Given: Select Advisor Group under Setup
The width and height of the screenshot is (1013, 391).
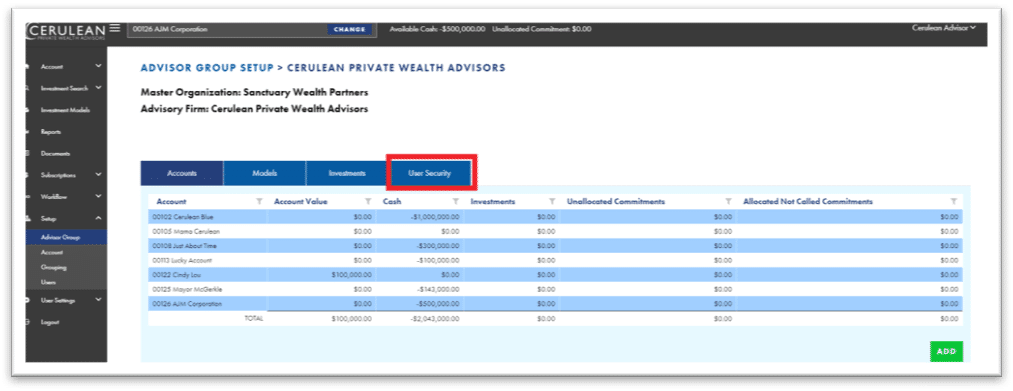Looking at the screenshot, I should point(66,237).
